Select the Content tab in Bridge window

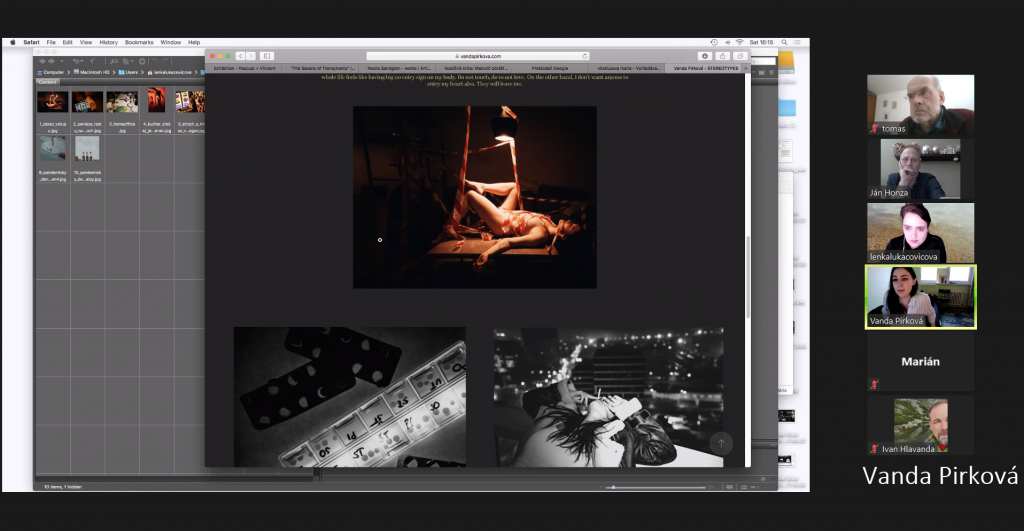pyautogui.click(x=48, y=82)
